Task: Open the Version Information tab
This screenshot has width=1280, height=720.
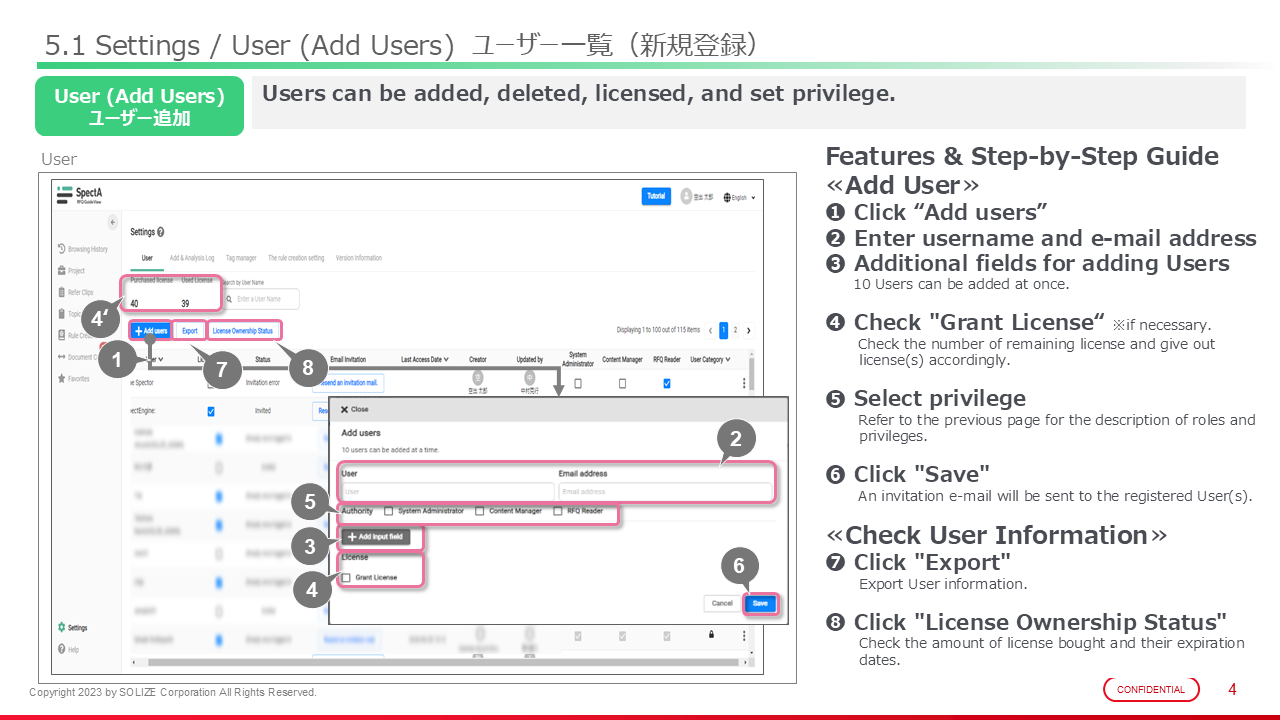Action: pyautogui.click(x=359, y=258)
